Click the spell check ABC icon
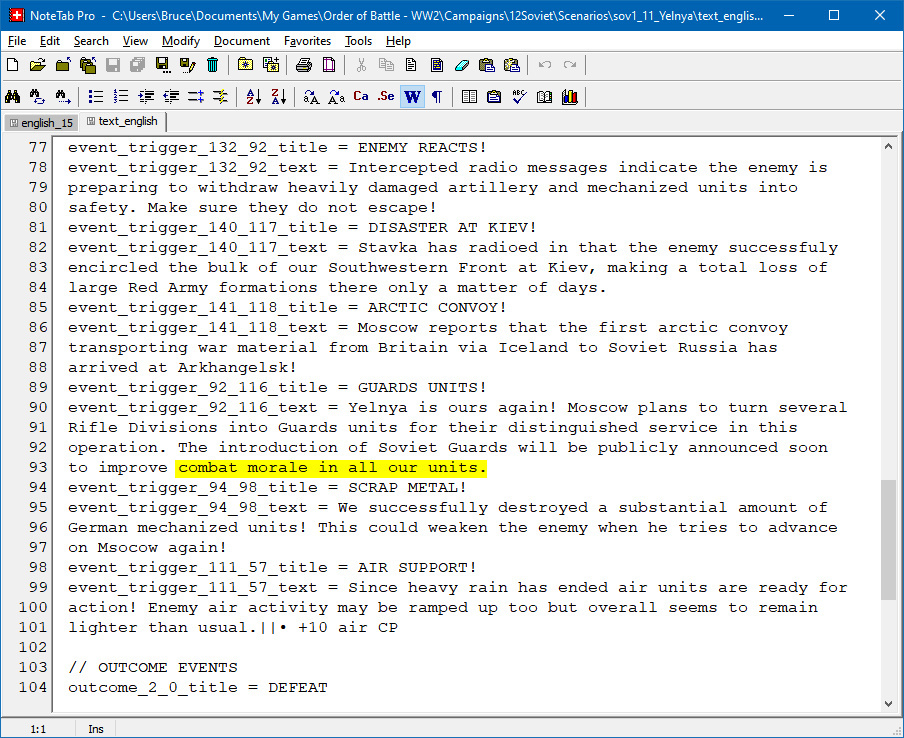This screenshot has height=738, width=904. (519, 96)
